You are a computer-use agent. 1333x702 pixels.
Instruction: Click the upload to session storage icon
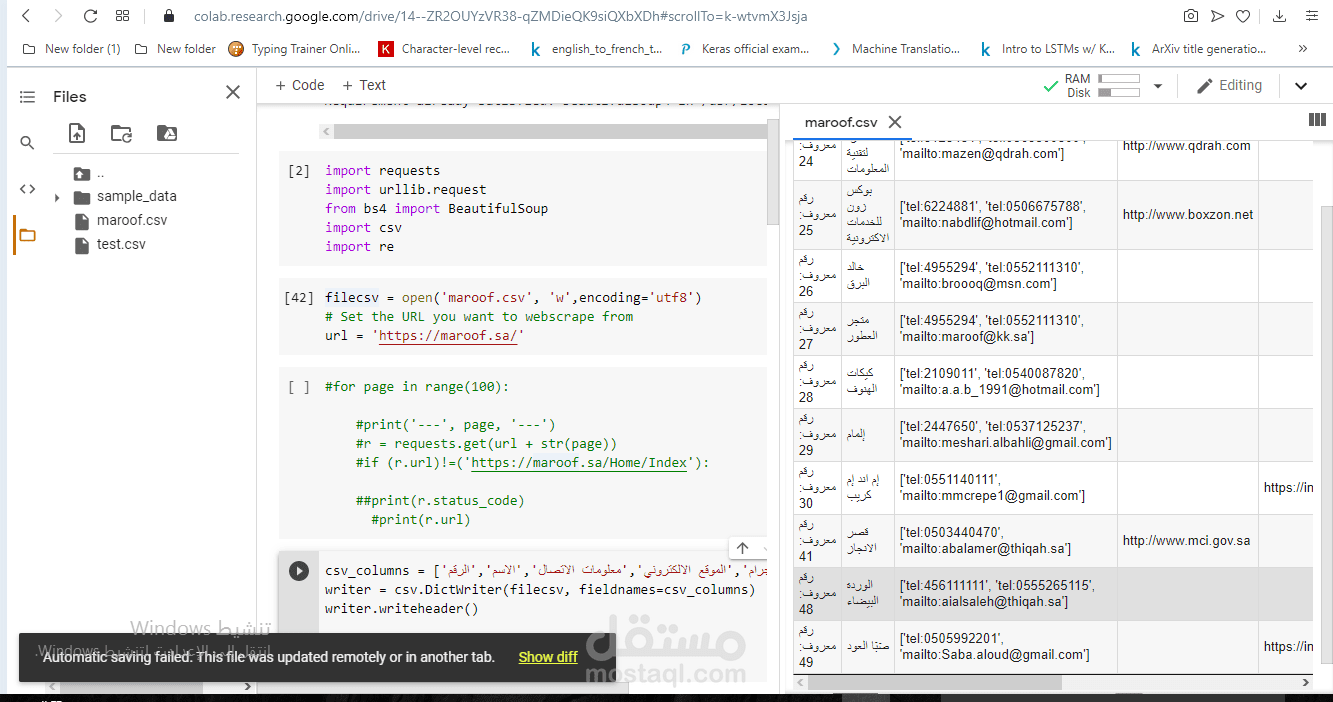pyautogui.click(x=77, y=133)
